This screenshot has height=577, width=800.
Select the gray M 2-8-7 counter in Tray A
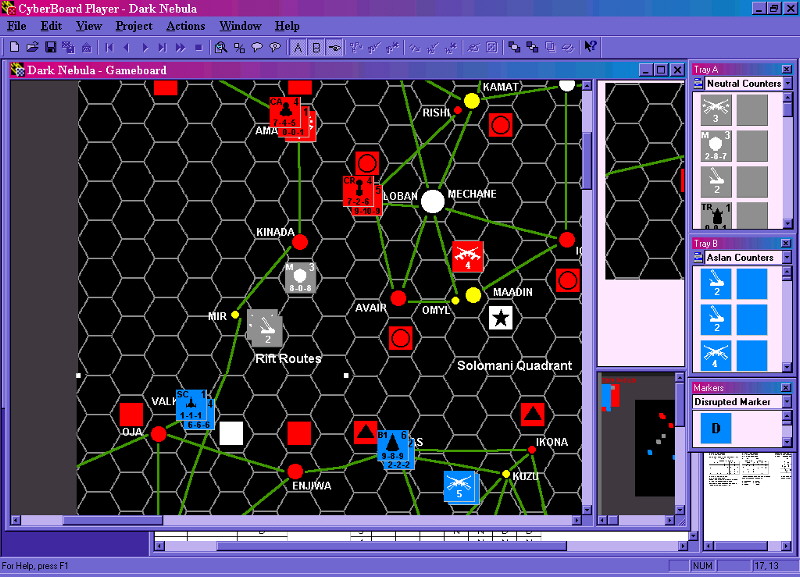(x=716, y=146)
